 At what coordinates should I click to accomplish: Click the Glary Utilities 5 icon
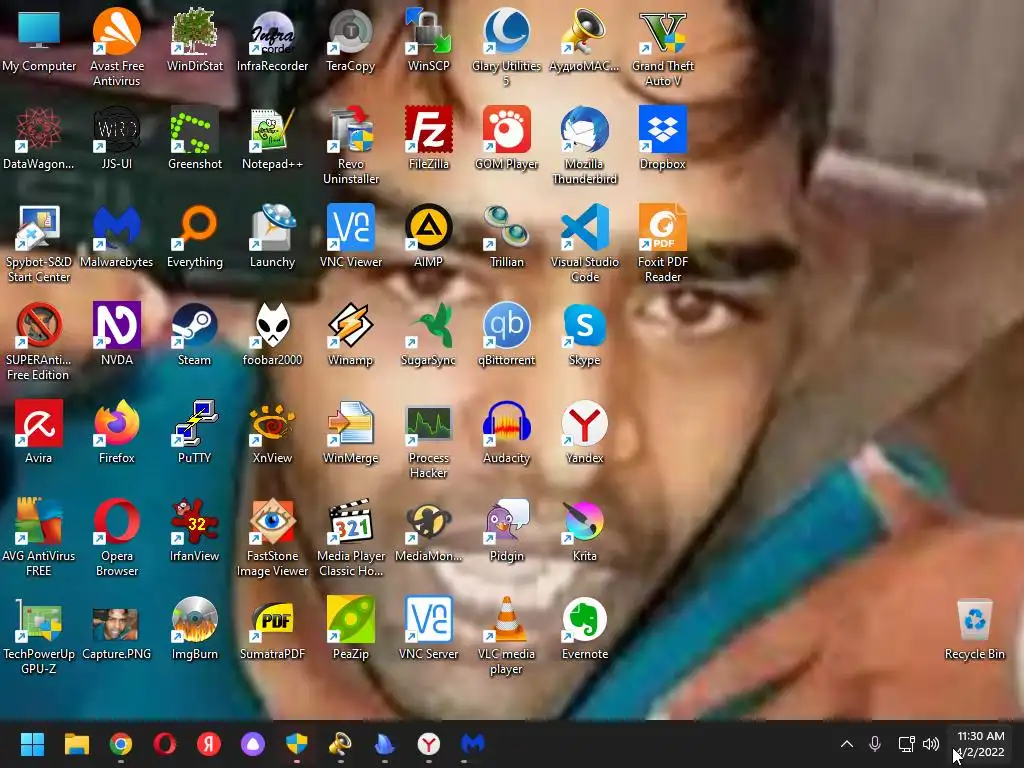pyautogui.click(x=506, y=31)
